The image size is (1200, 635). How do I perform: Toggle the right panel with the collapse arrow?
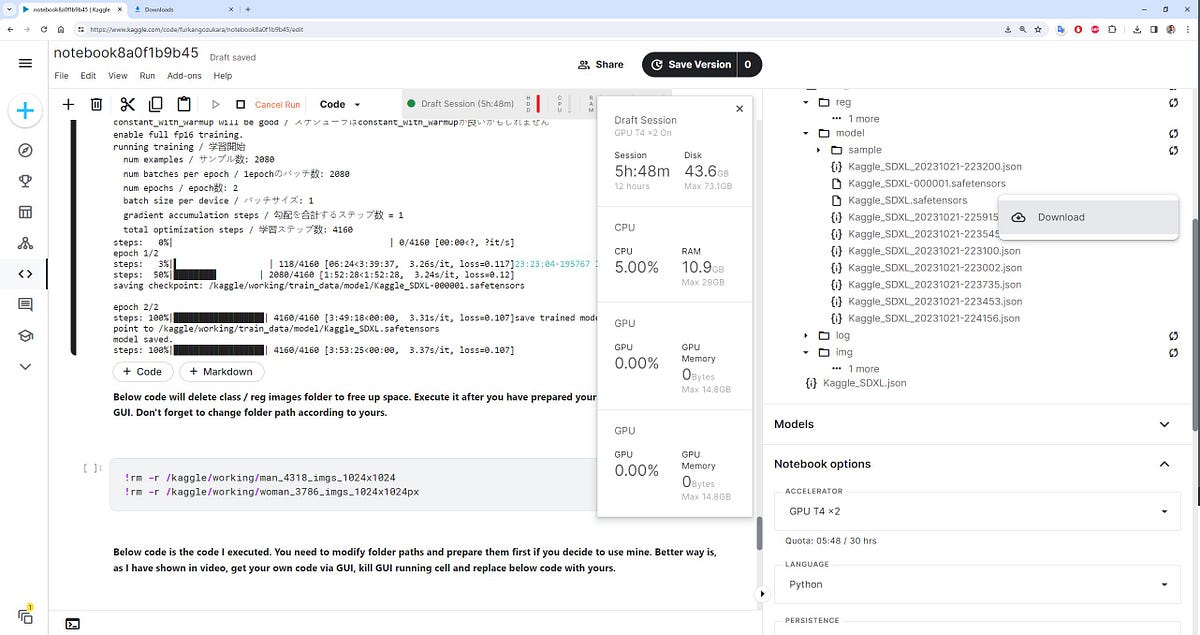(762, 593)
